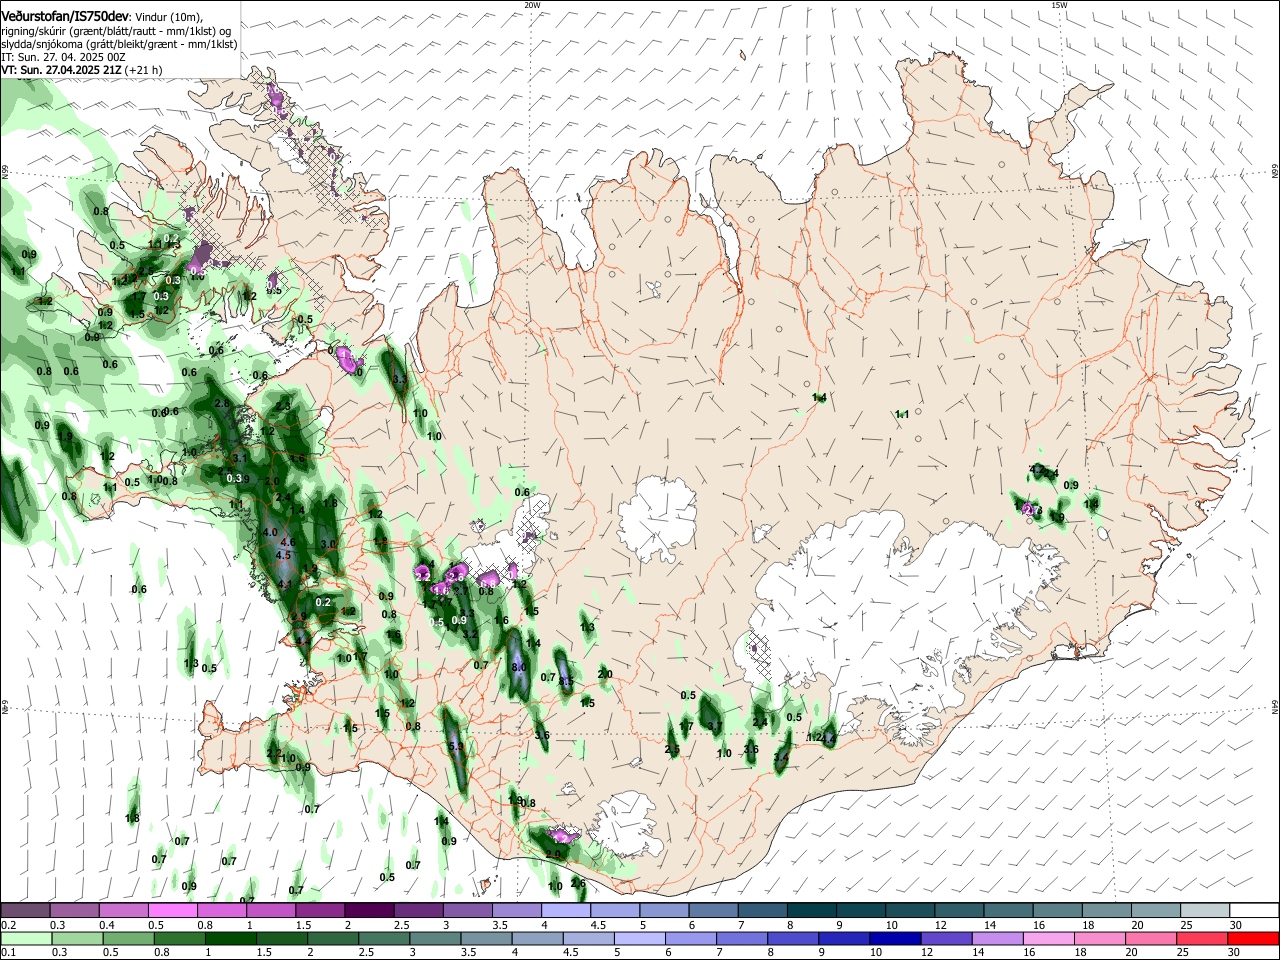1280x960 pixels.
Task: Click the 0.2 label in the upper legend
Action: tap(8, 925)
